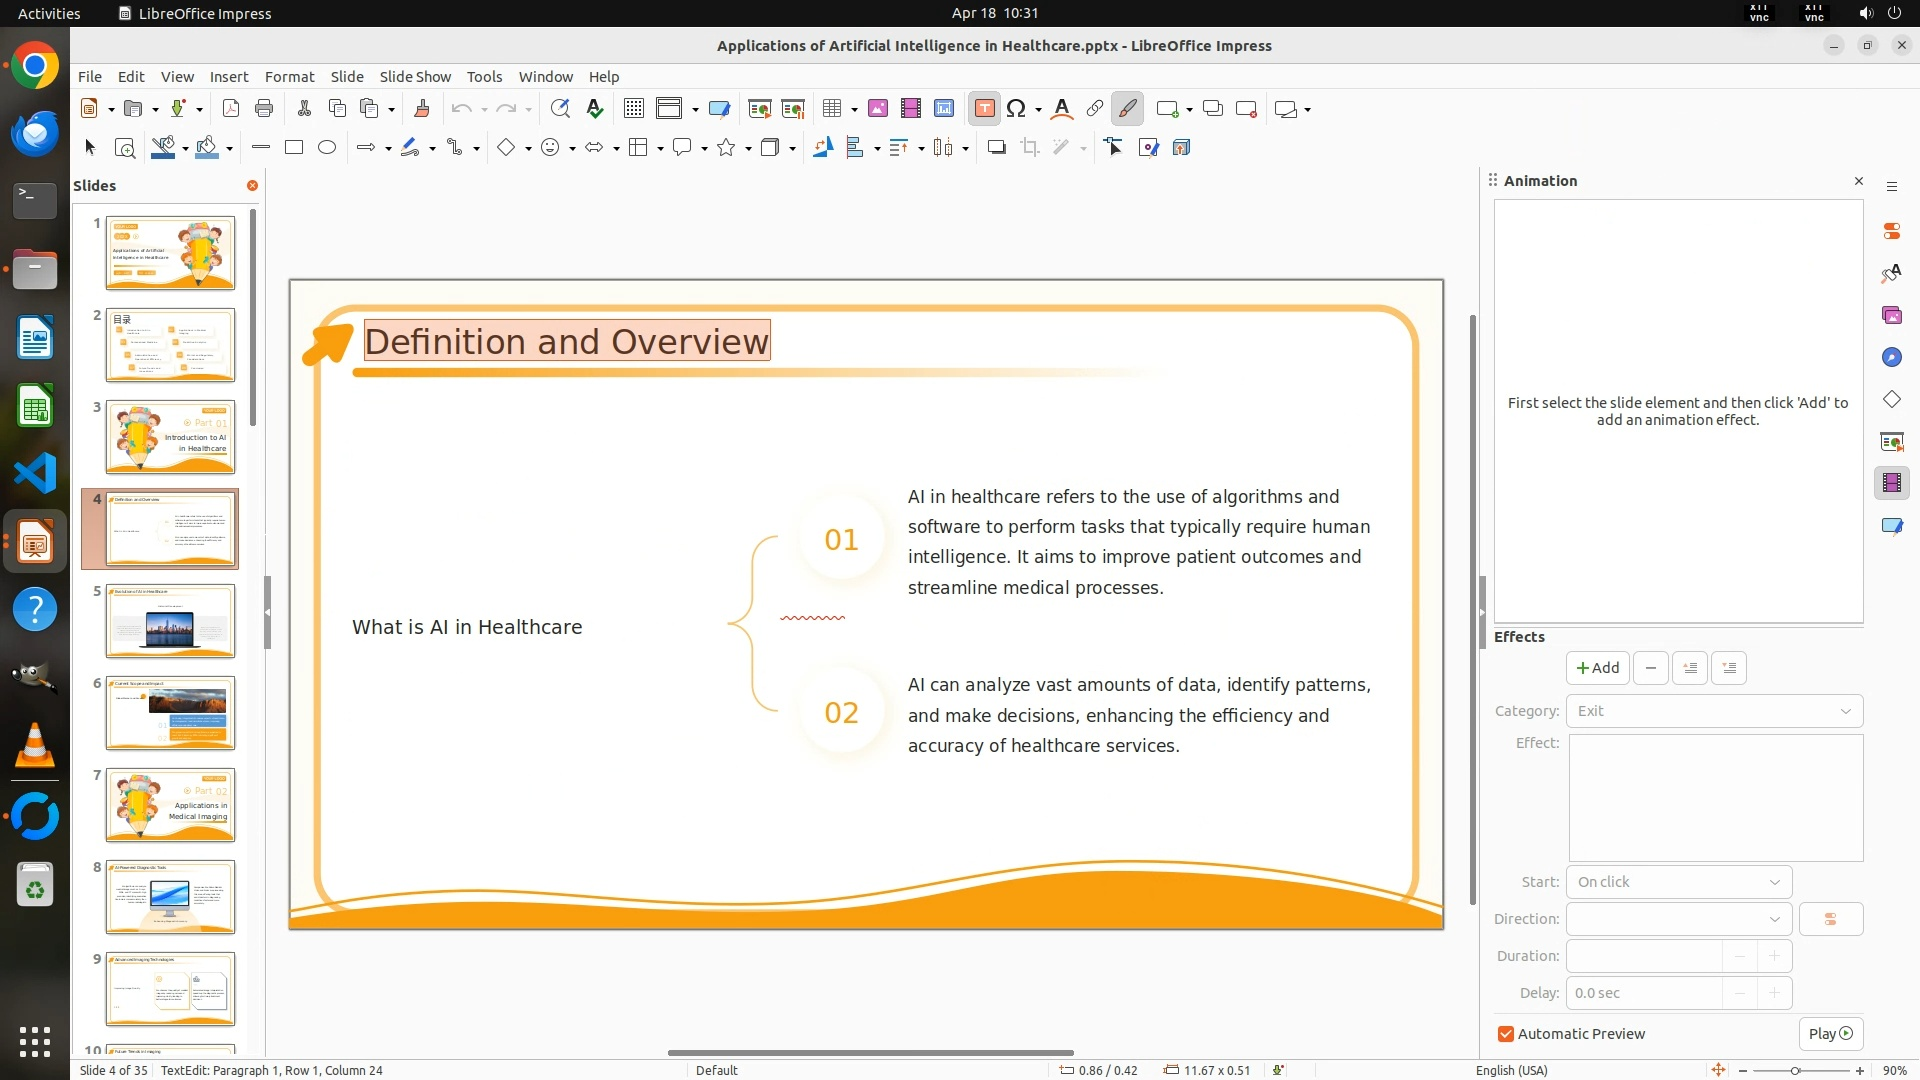Click the zoom slider in status bar
Viewport: 1920px width, 1080px height.
point(1795,1070)
